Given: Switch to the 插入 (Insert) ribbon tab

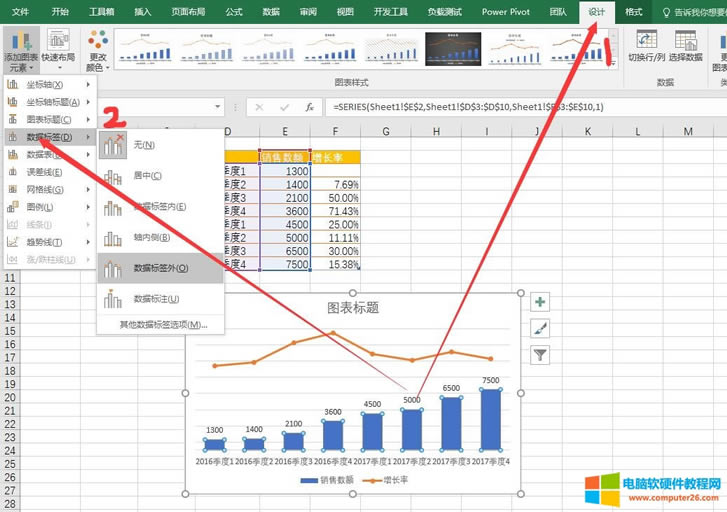Looking at the screenshot, I should [x=143, y=12].
